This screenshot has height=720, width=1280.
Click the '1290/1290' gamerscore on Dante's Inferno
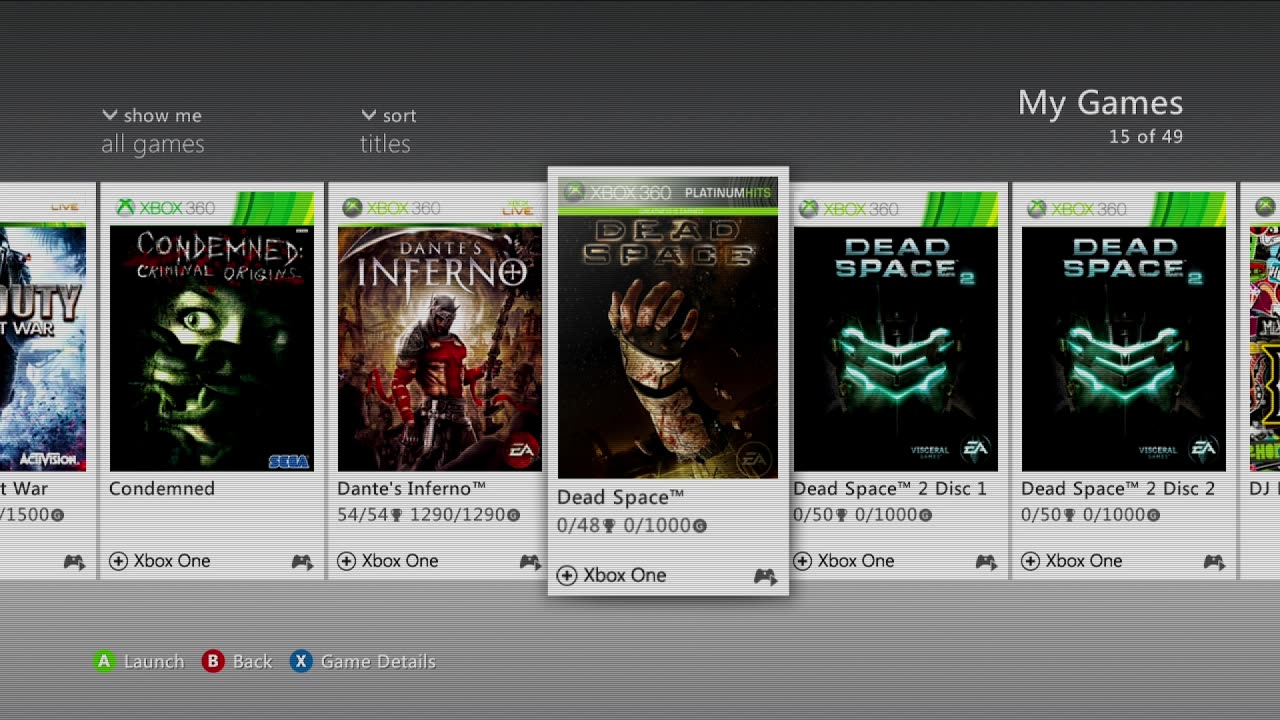coord(456,515)
